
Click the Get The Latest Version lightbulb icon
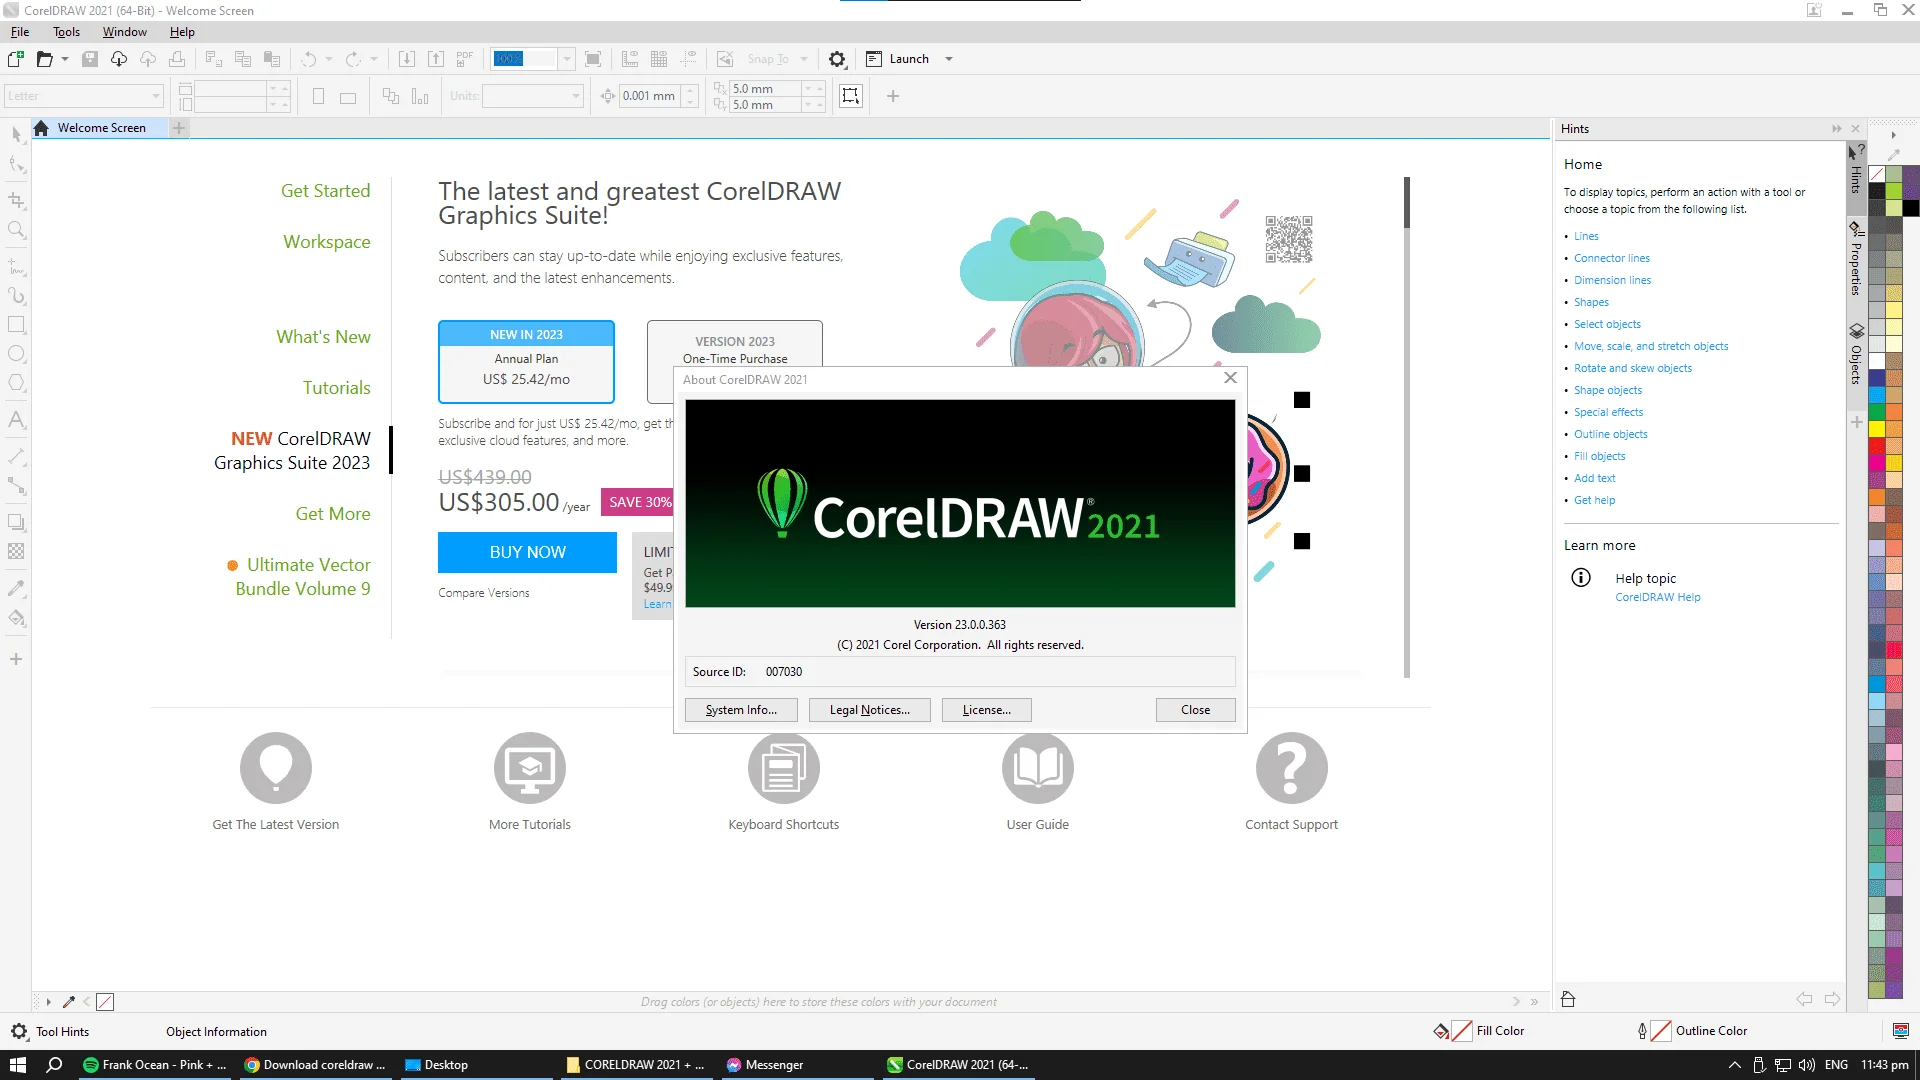click(x=276, y=768)
